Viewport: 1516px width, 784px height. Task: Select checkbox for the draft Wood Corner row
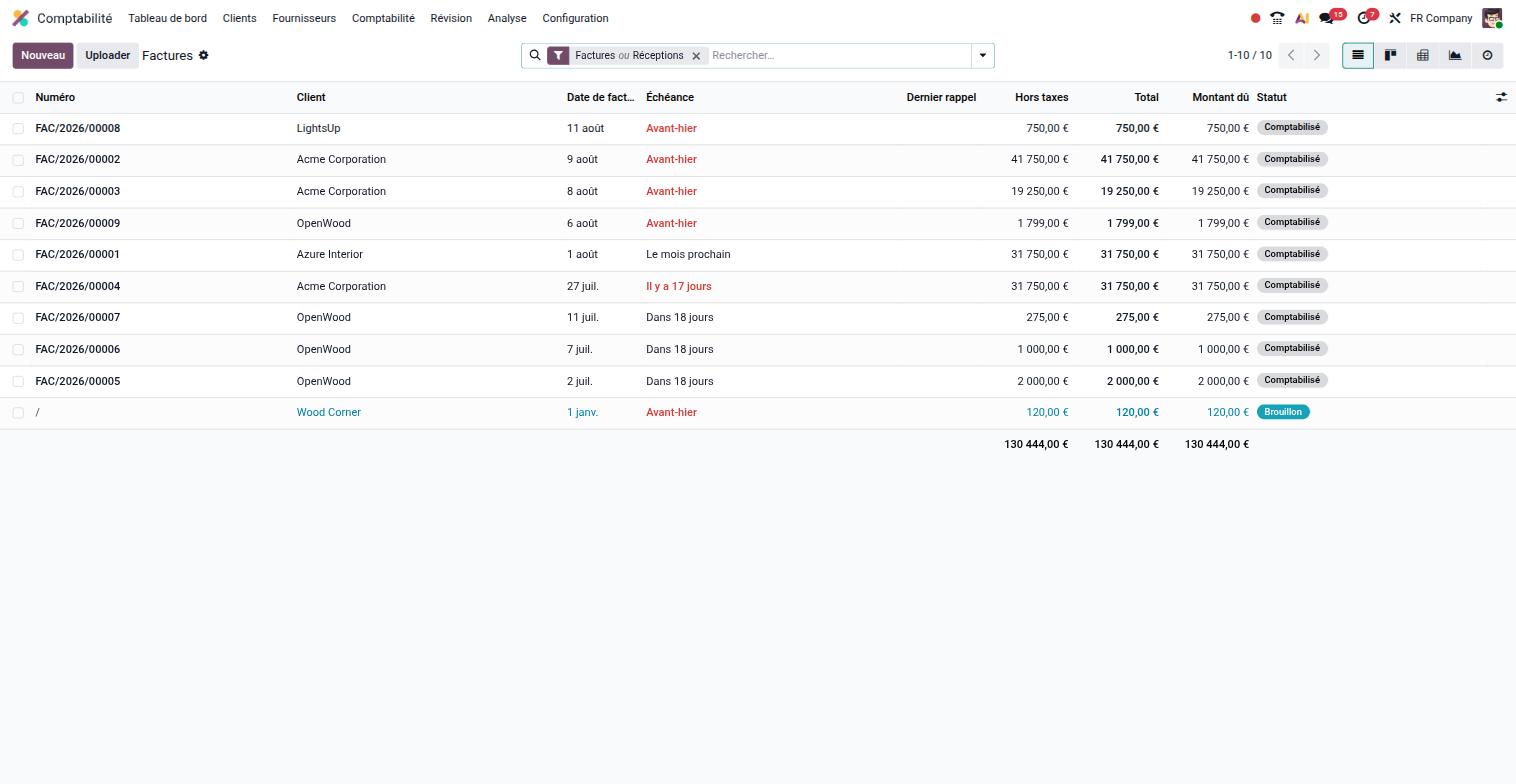click(18, 412)
